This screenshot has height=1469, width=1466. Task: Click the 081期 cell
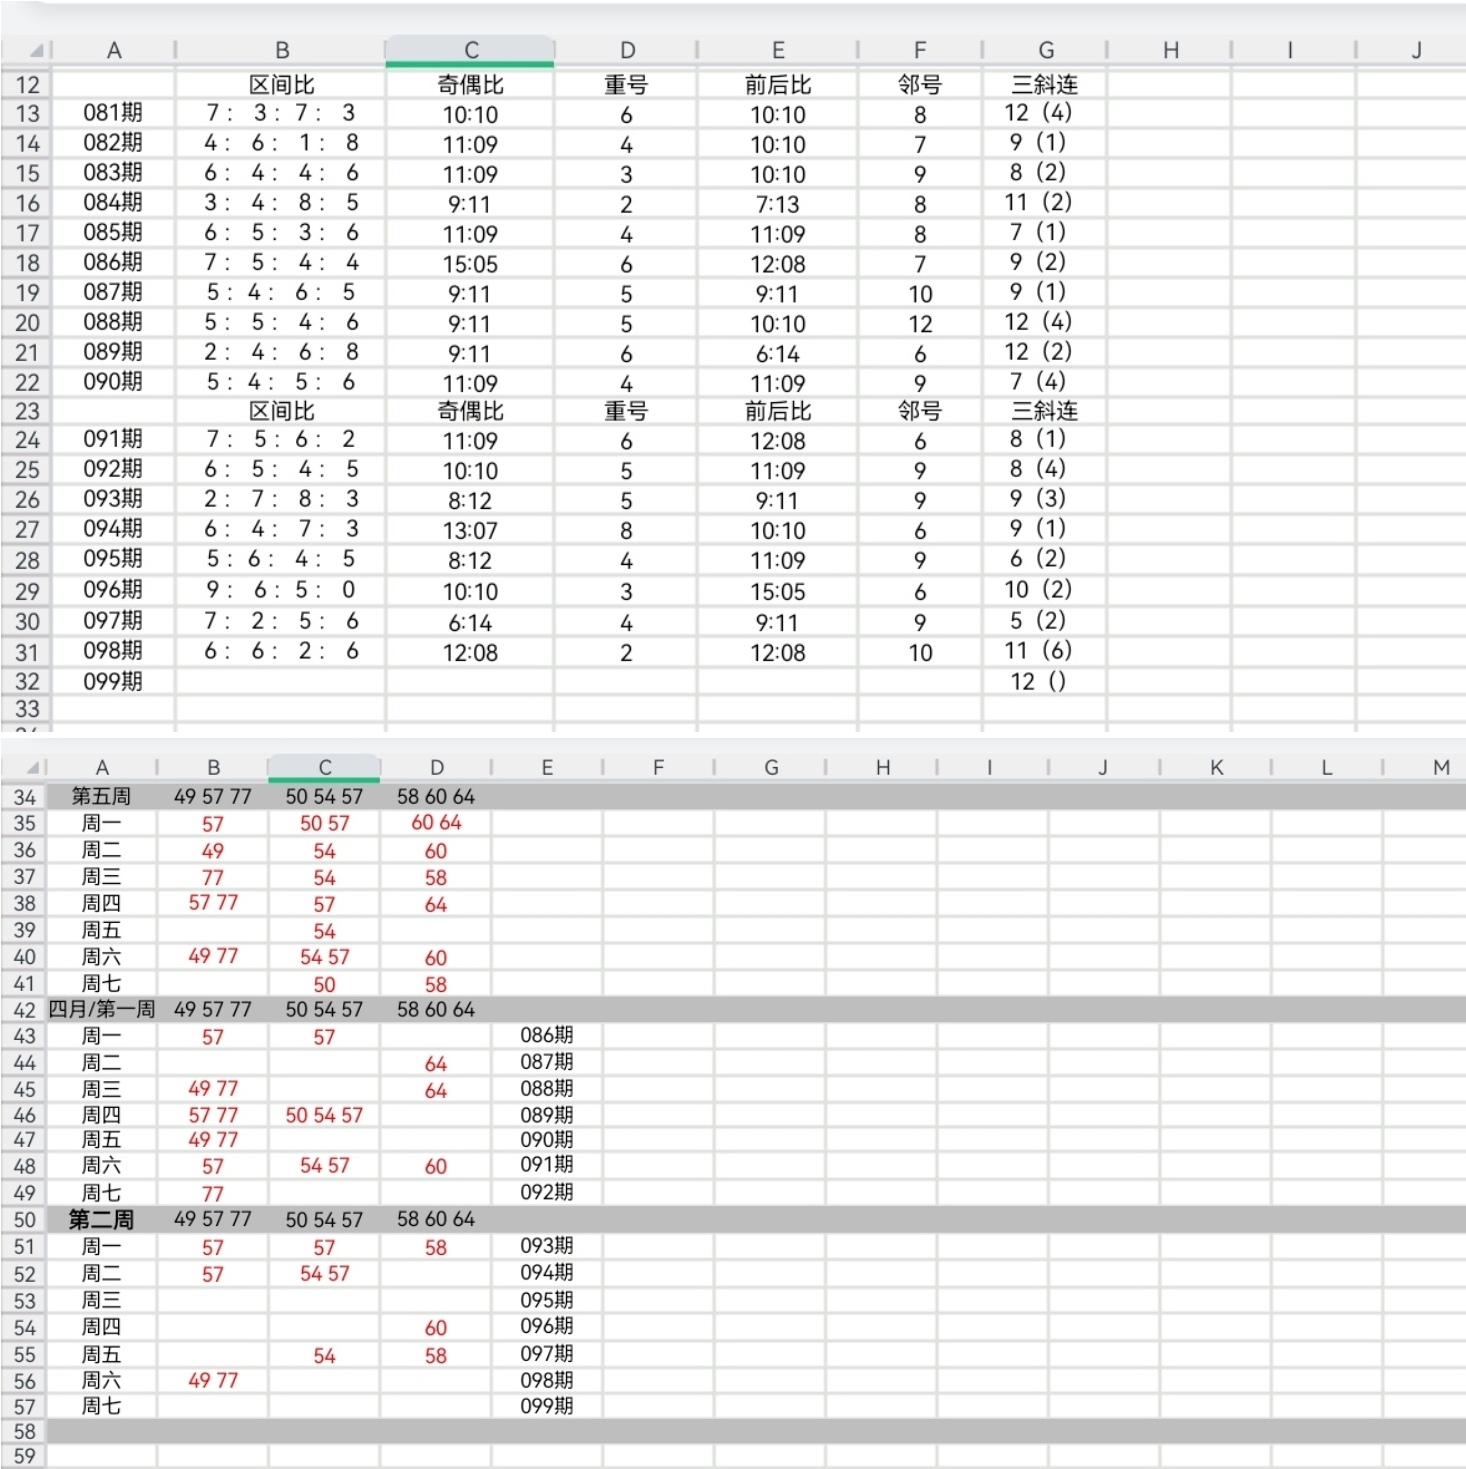click(113, 113)
